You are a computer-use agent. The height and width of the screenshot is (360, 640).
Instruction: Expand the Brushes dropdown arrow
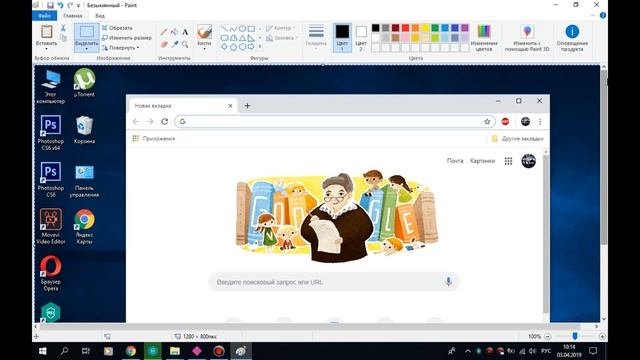click(x=204, y=49)
